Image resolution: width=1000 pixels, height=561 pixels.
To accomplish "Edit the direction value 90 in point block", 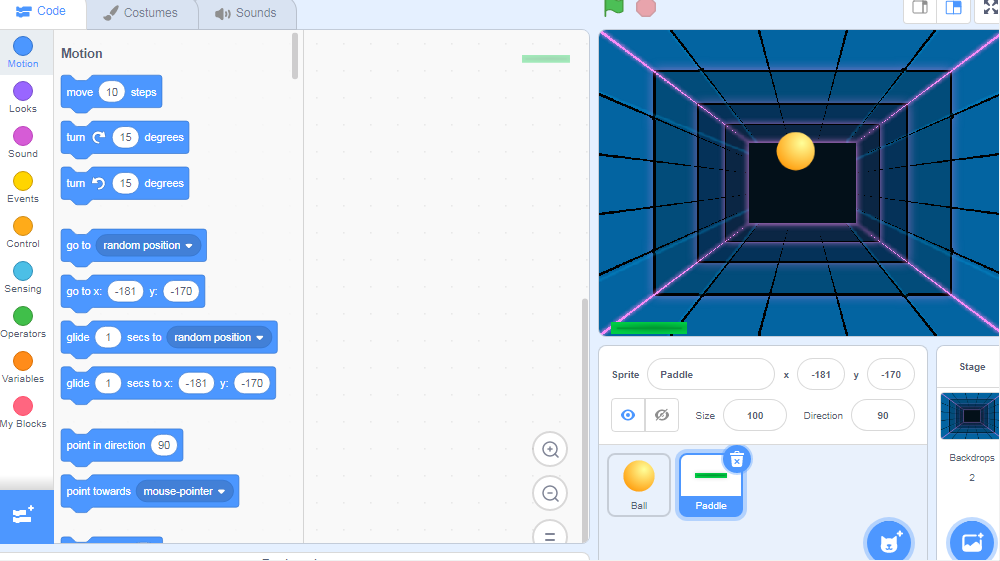I will [x=164, y=446].
